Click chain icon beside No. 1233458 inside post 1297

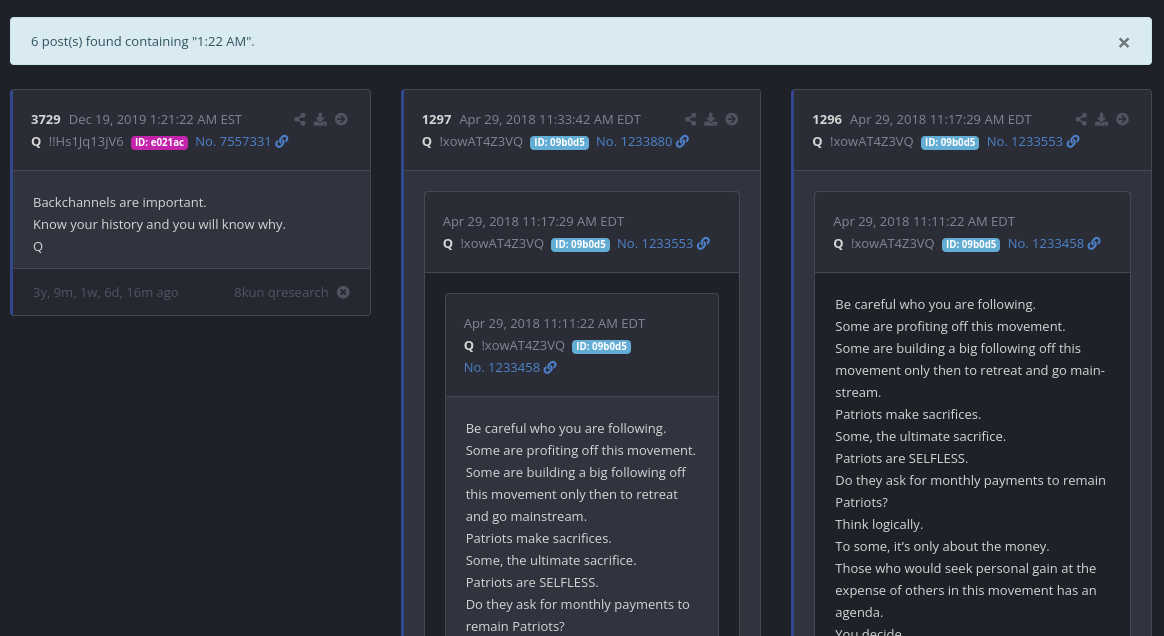(550, 367)
